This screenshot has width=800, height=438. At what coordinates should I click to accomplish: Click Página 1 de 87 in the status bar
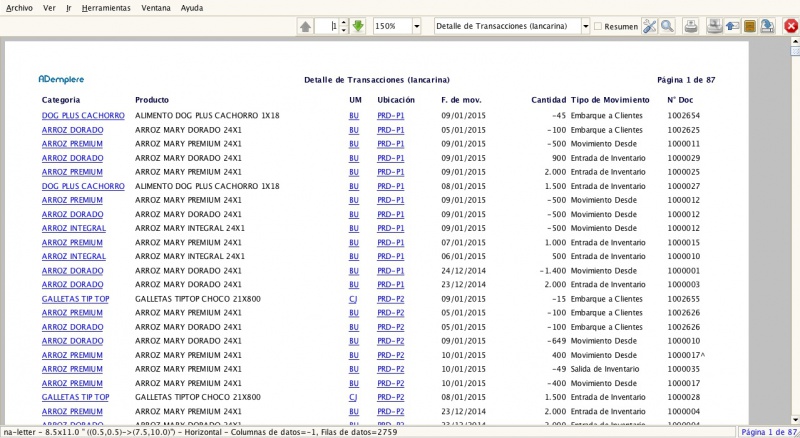point(769,432)
